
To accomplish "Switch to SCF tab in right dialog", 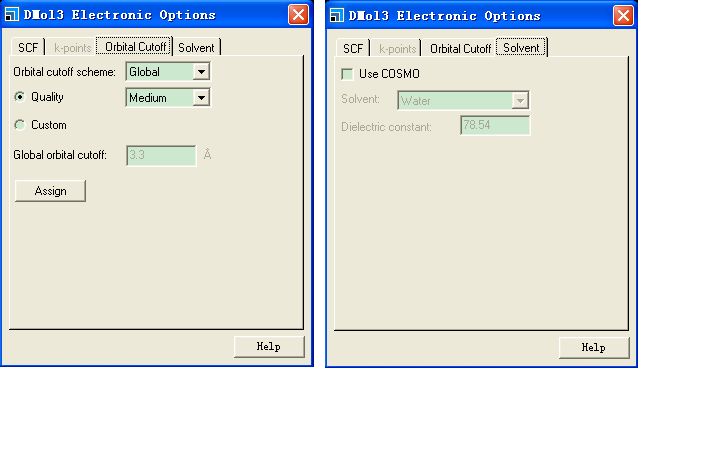I will pyautogui.click(x=353, y=49).
